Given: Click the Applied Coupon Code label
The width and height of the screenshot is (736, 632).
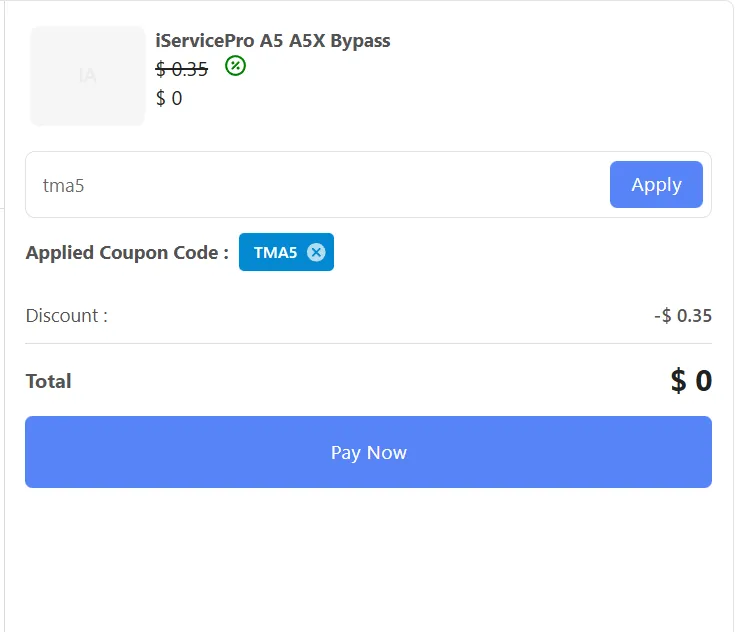Looking at the screenshot, I should point(127,253).
